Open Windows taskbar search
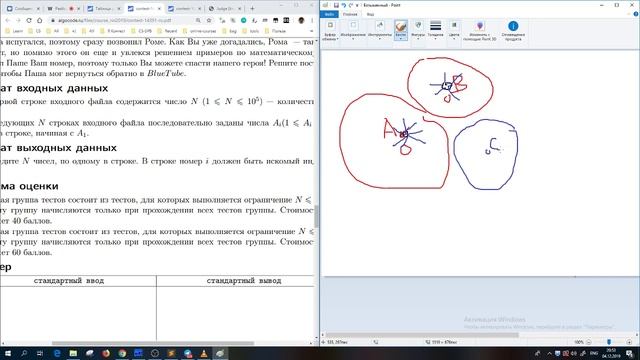 [24, 353]
